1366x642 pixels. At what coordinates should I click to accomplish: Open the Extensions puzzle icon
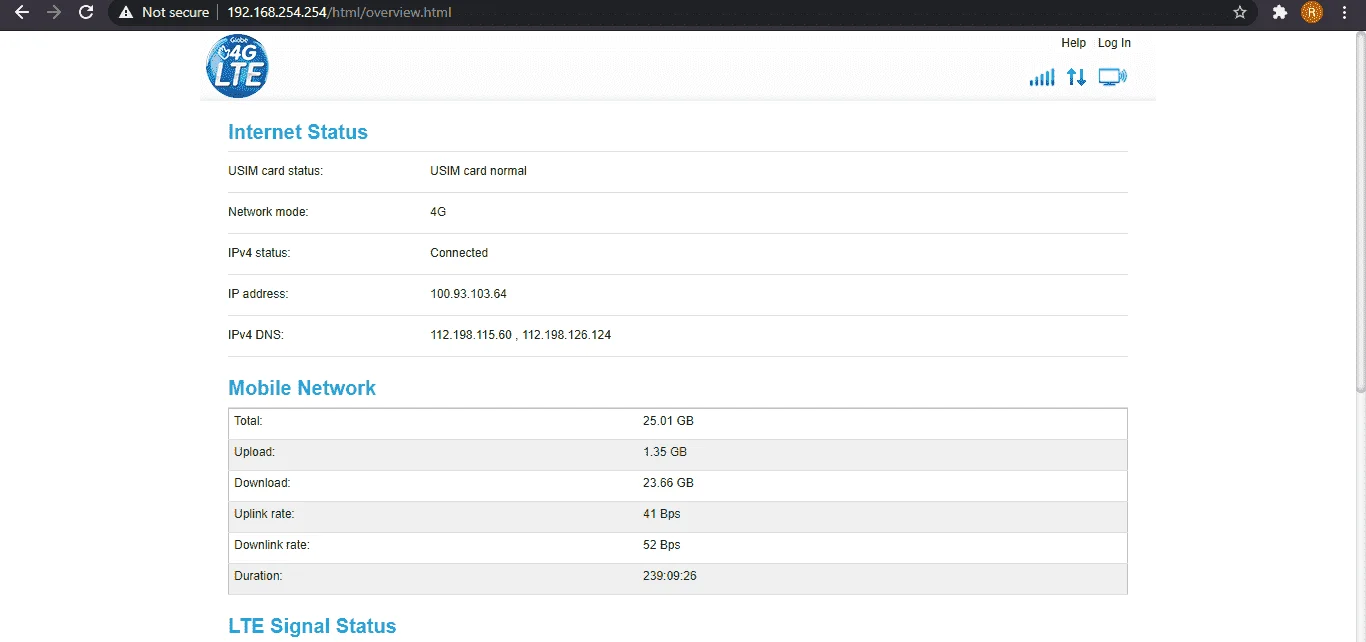(x=1280, y=13)
